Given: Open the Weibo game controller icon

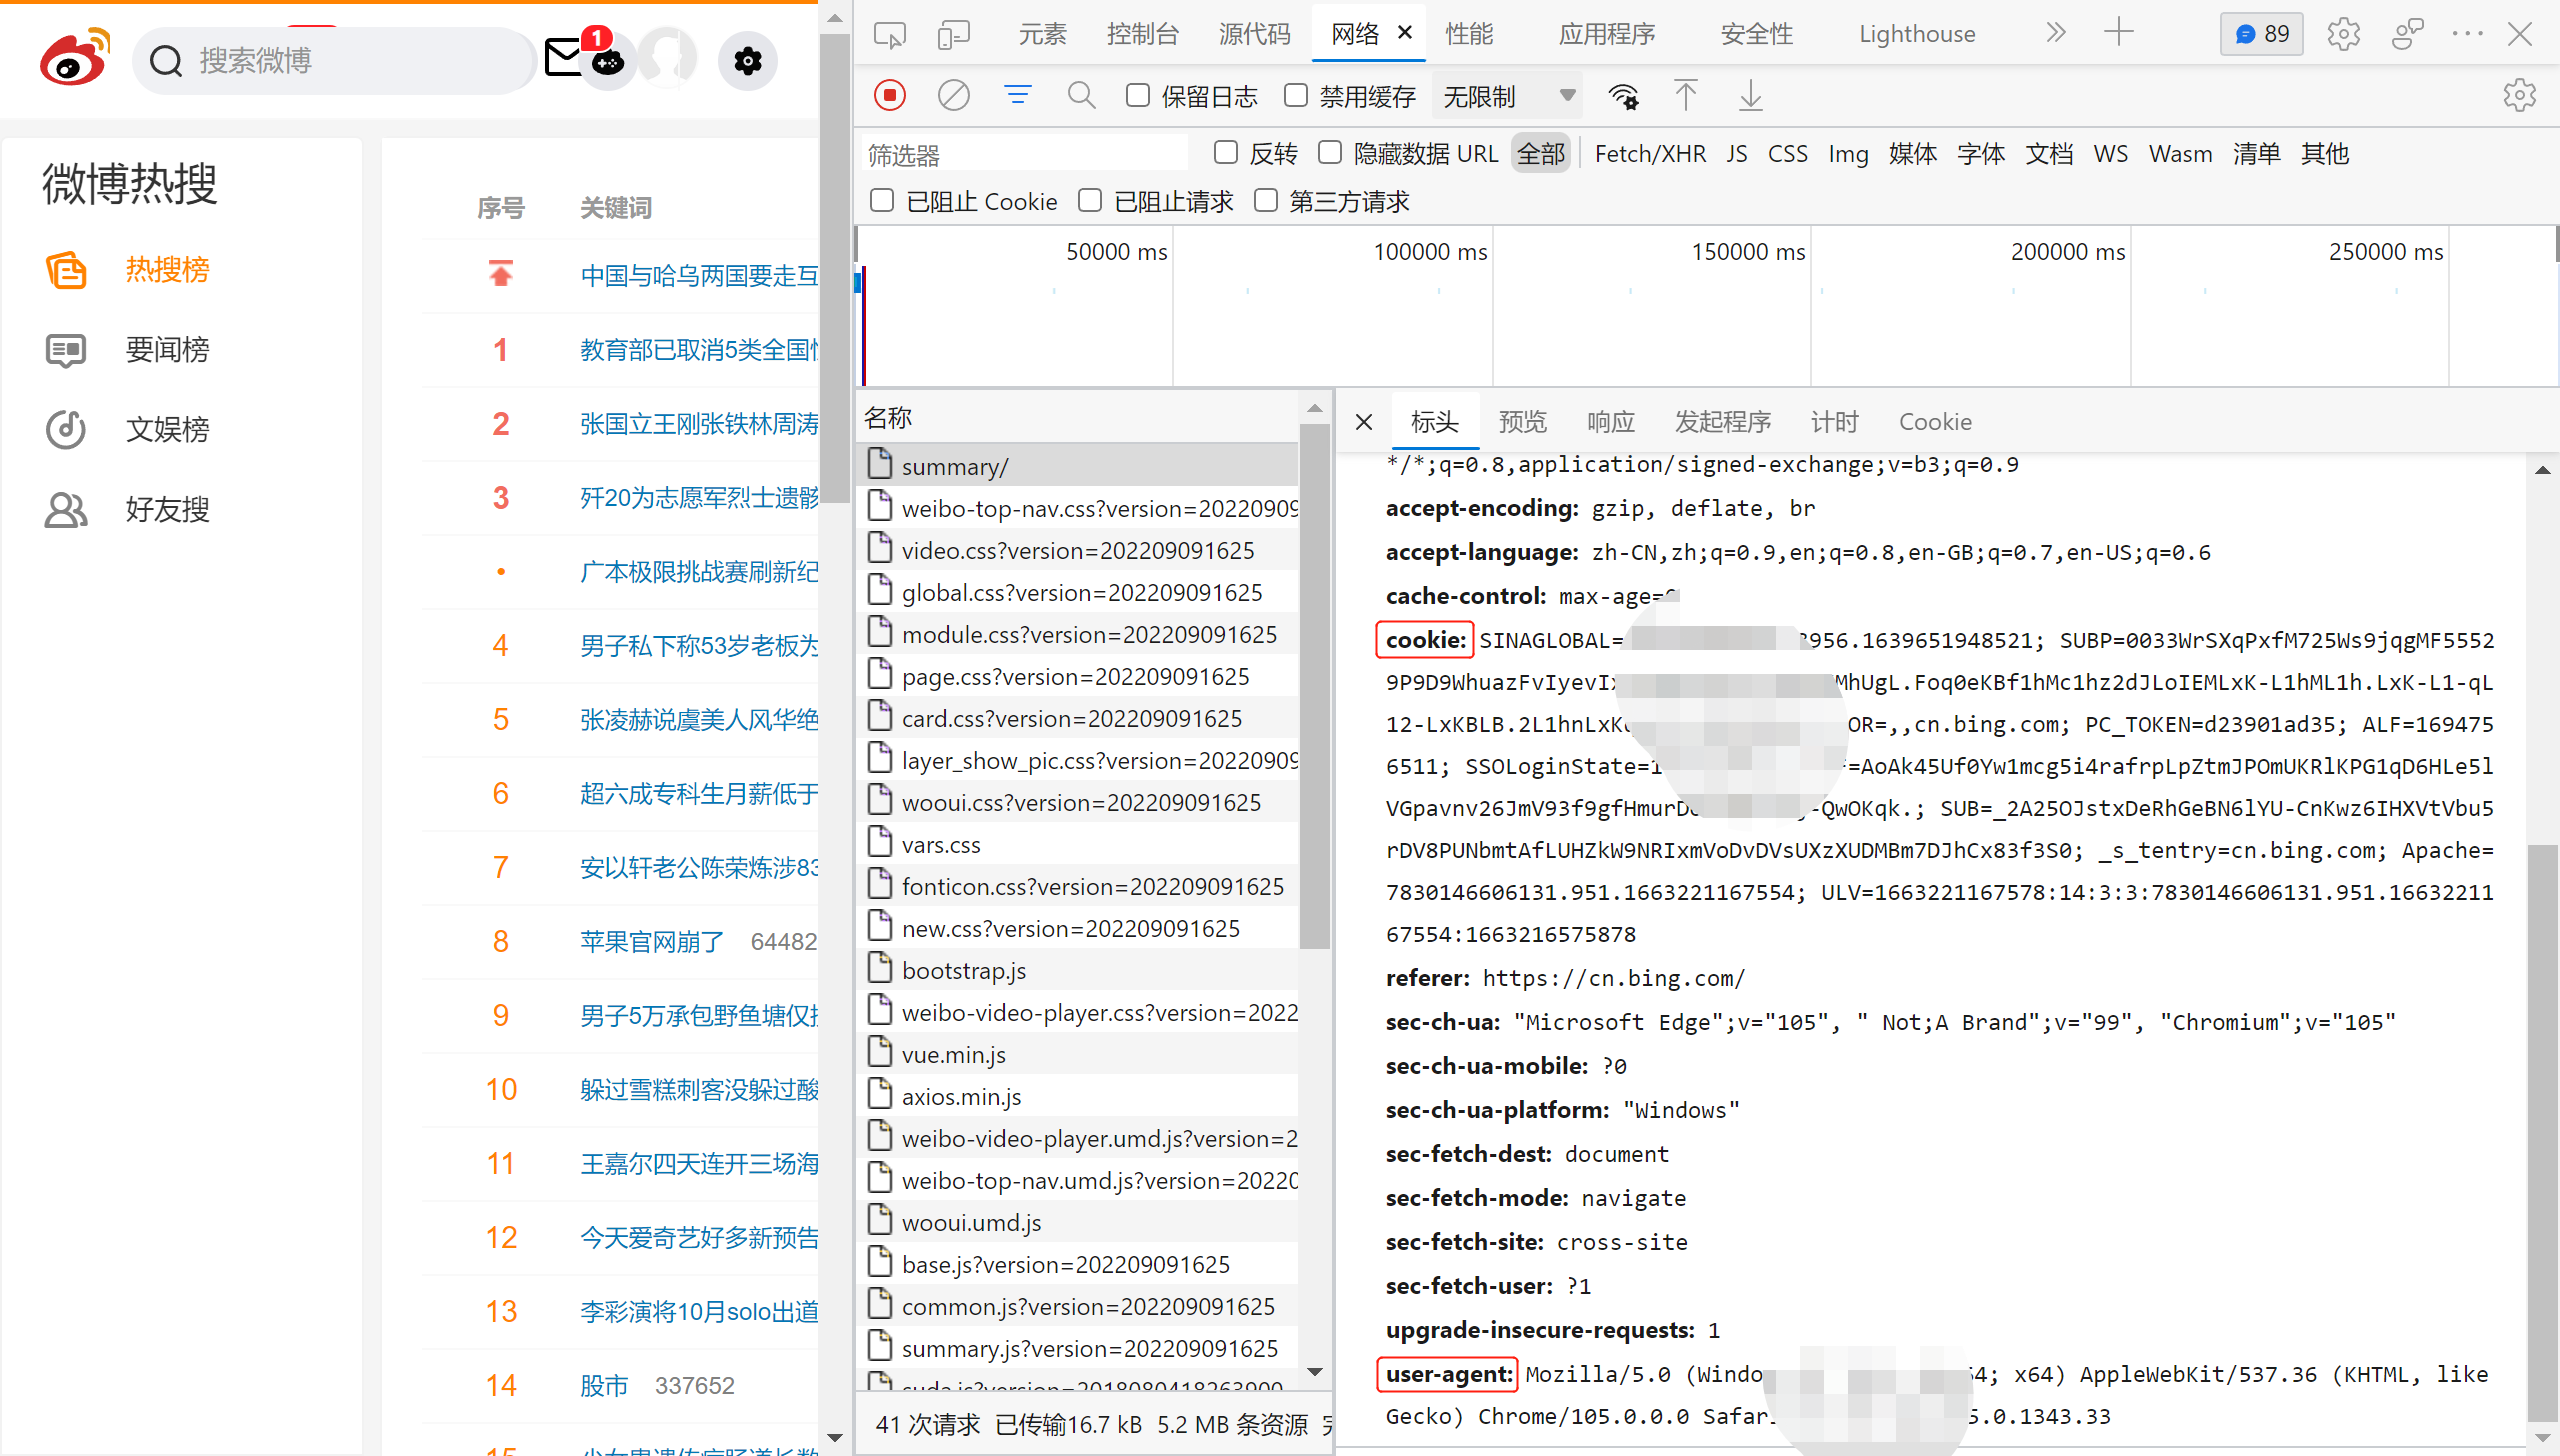Looking at the screenshot, I should click(608, 62).
